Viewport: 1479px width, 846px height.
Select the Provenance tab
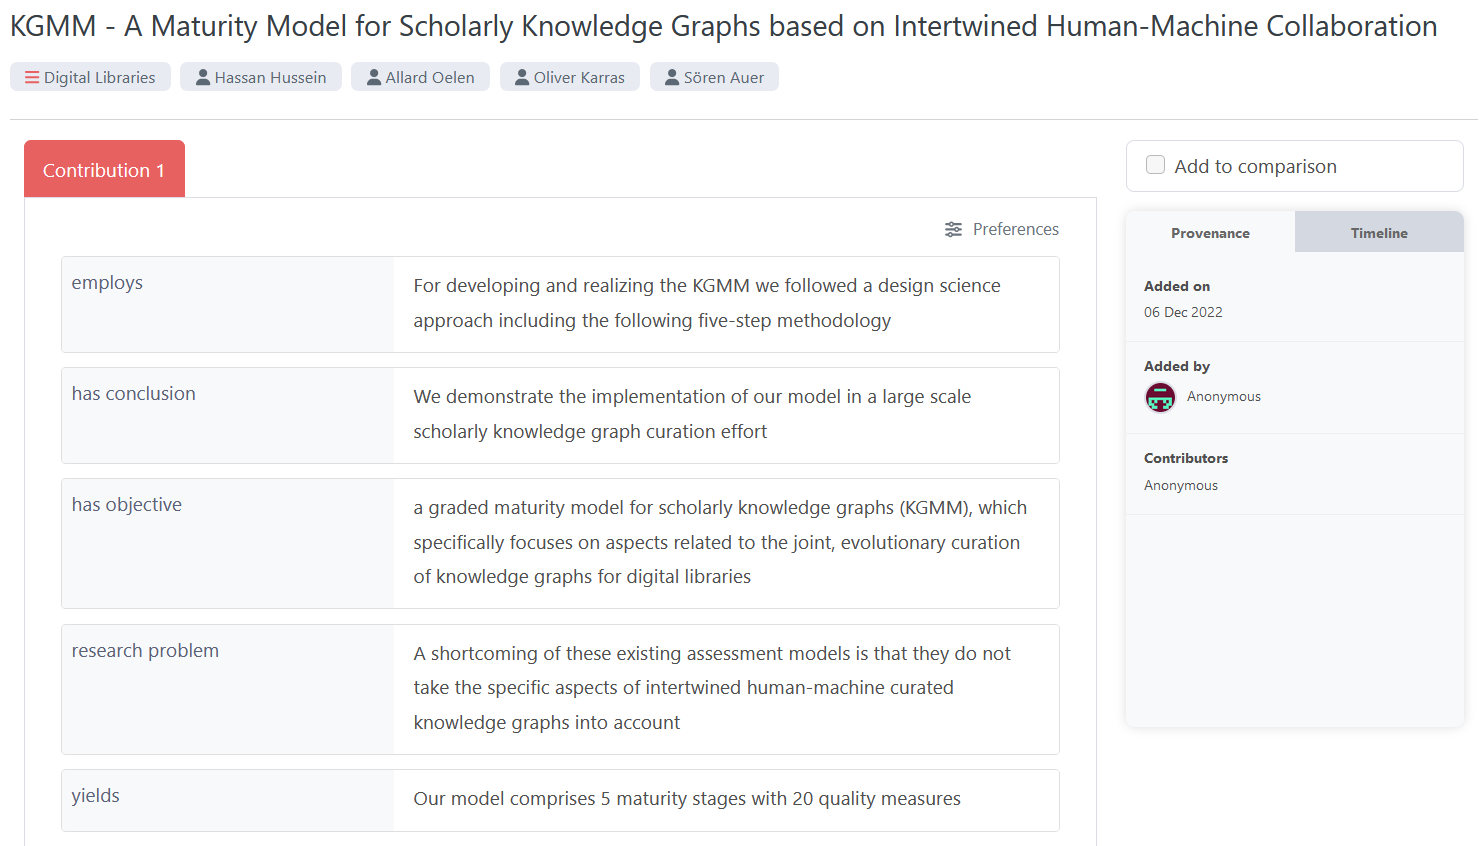pos(1210,233)
